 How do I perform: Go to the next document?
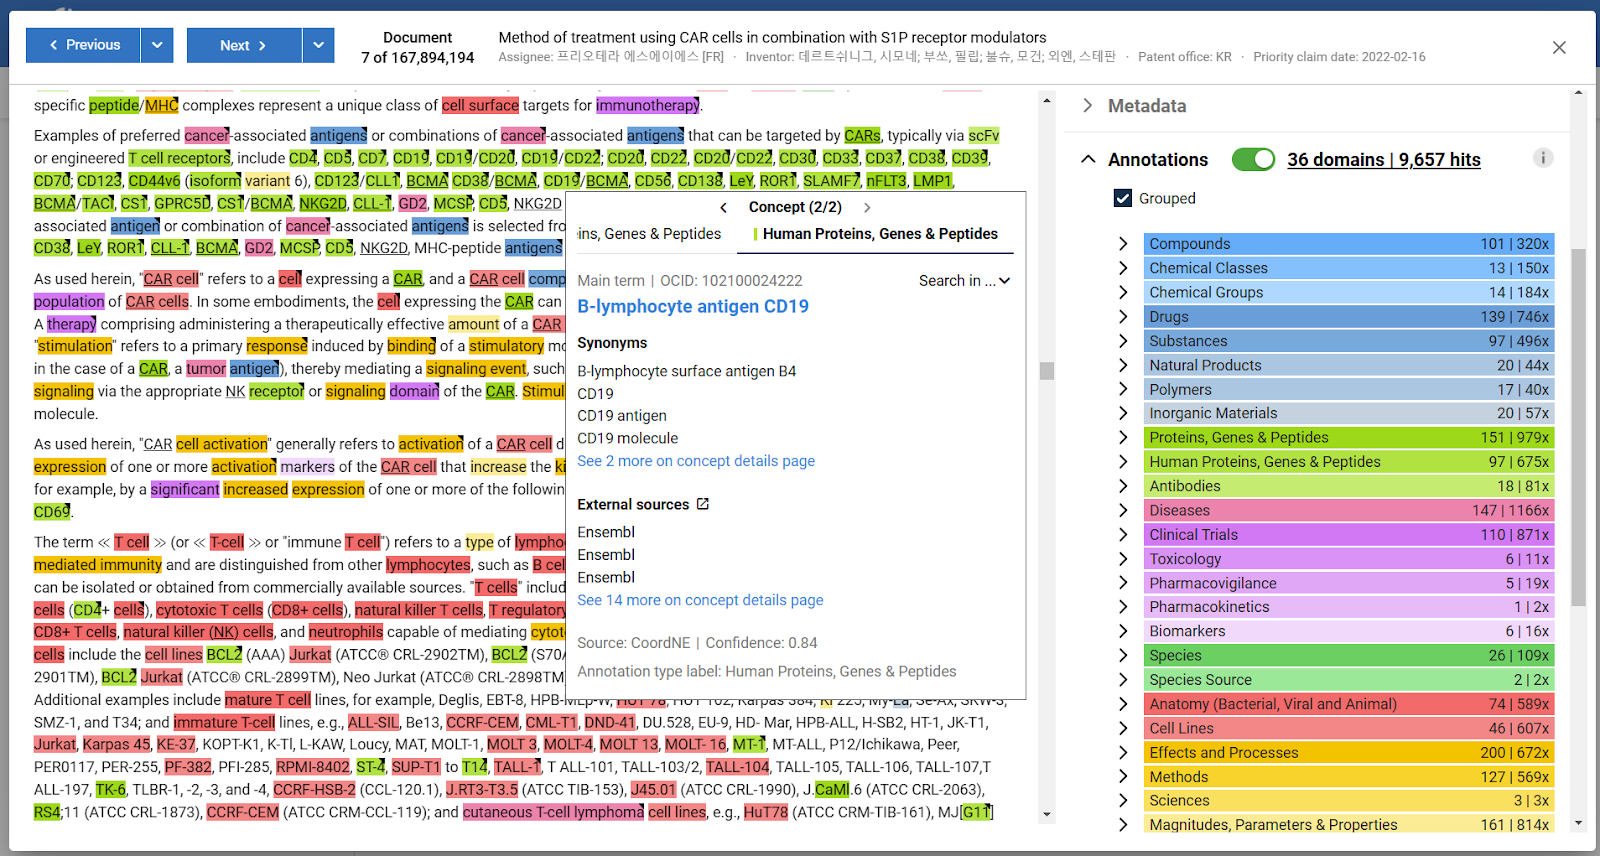[244, 45]
